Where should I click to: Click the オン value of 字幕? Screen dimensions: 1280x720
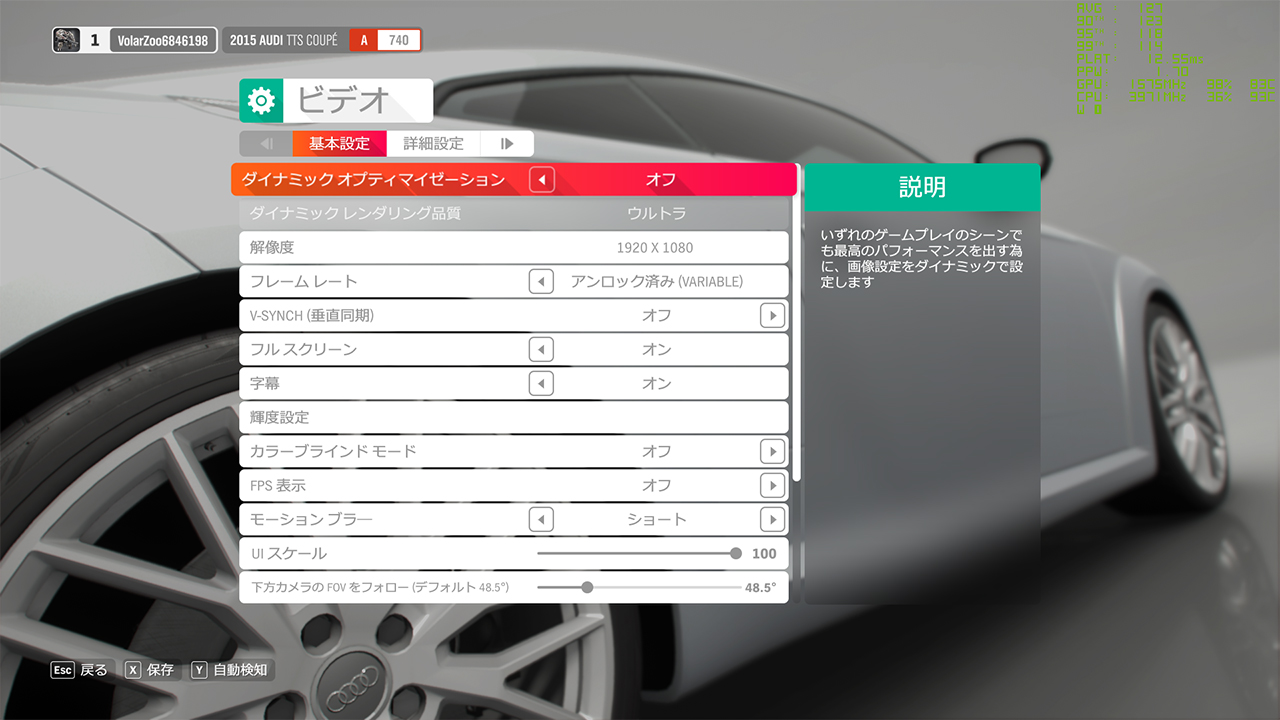657,383
